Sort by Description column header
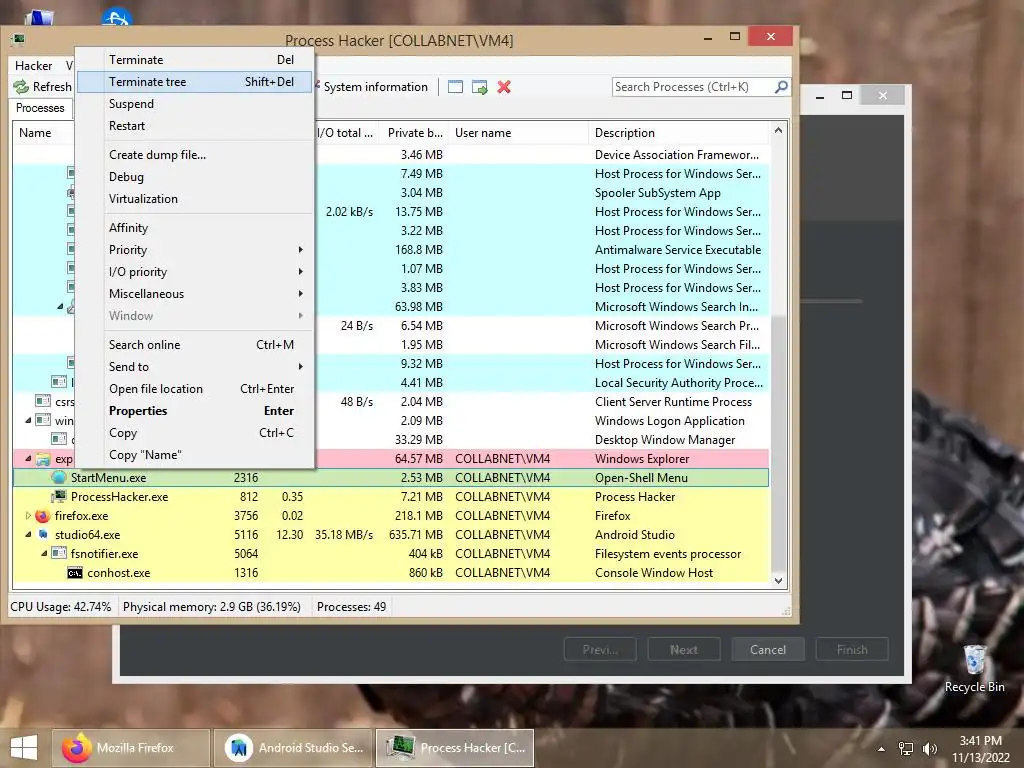 (679, 133)
